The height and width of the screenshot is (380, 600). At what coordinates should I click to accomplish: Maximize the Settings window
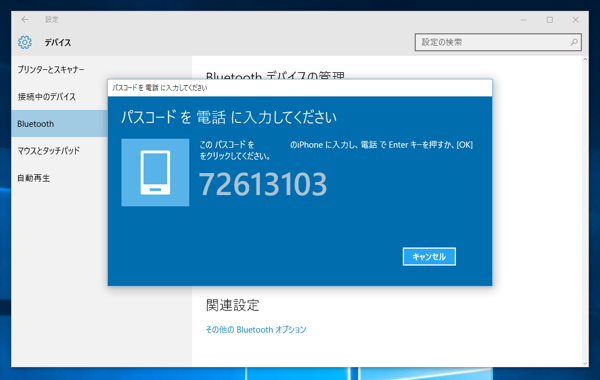[550, 20]
